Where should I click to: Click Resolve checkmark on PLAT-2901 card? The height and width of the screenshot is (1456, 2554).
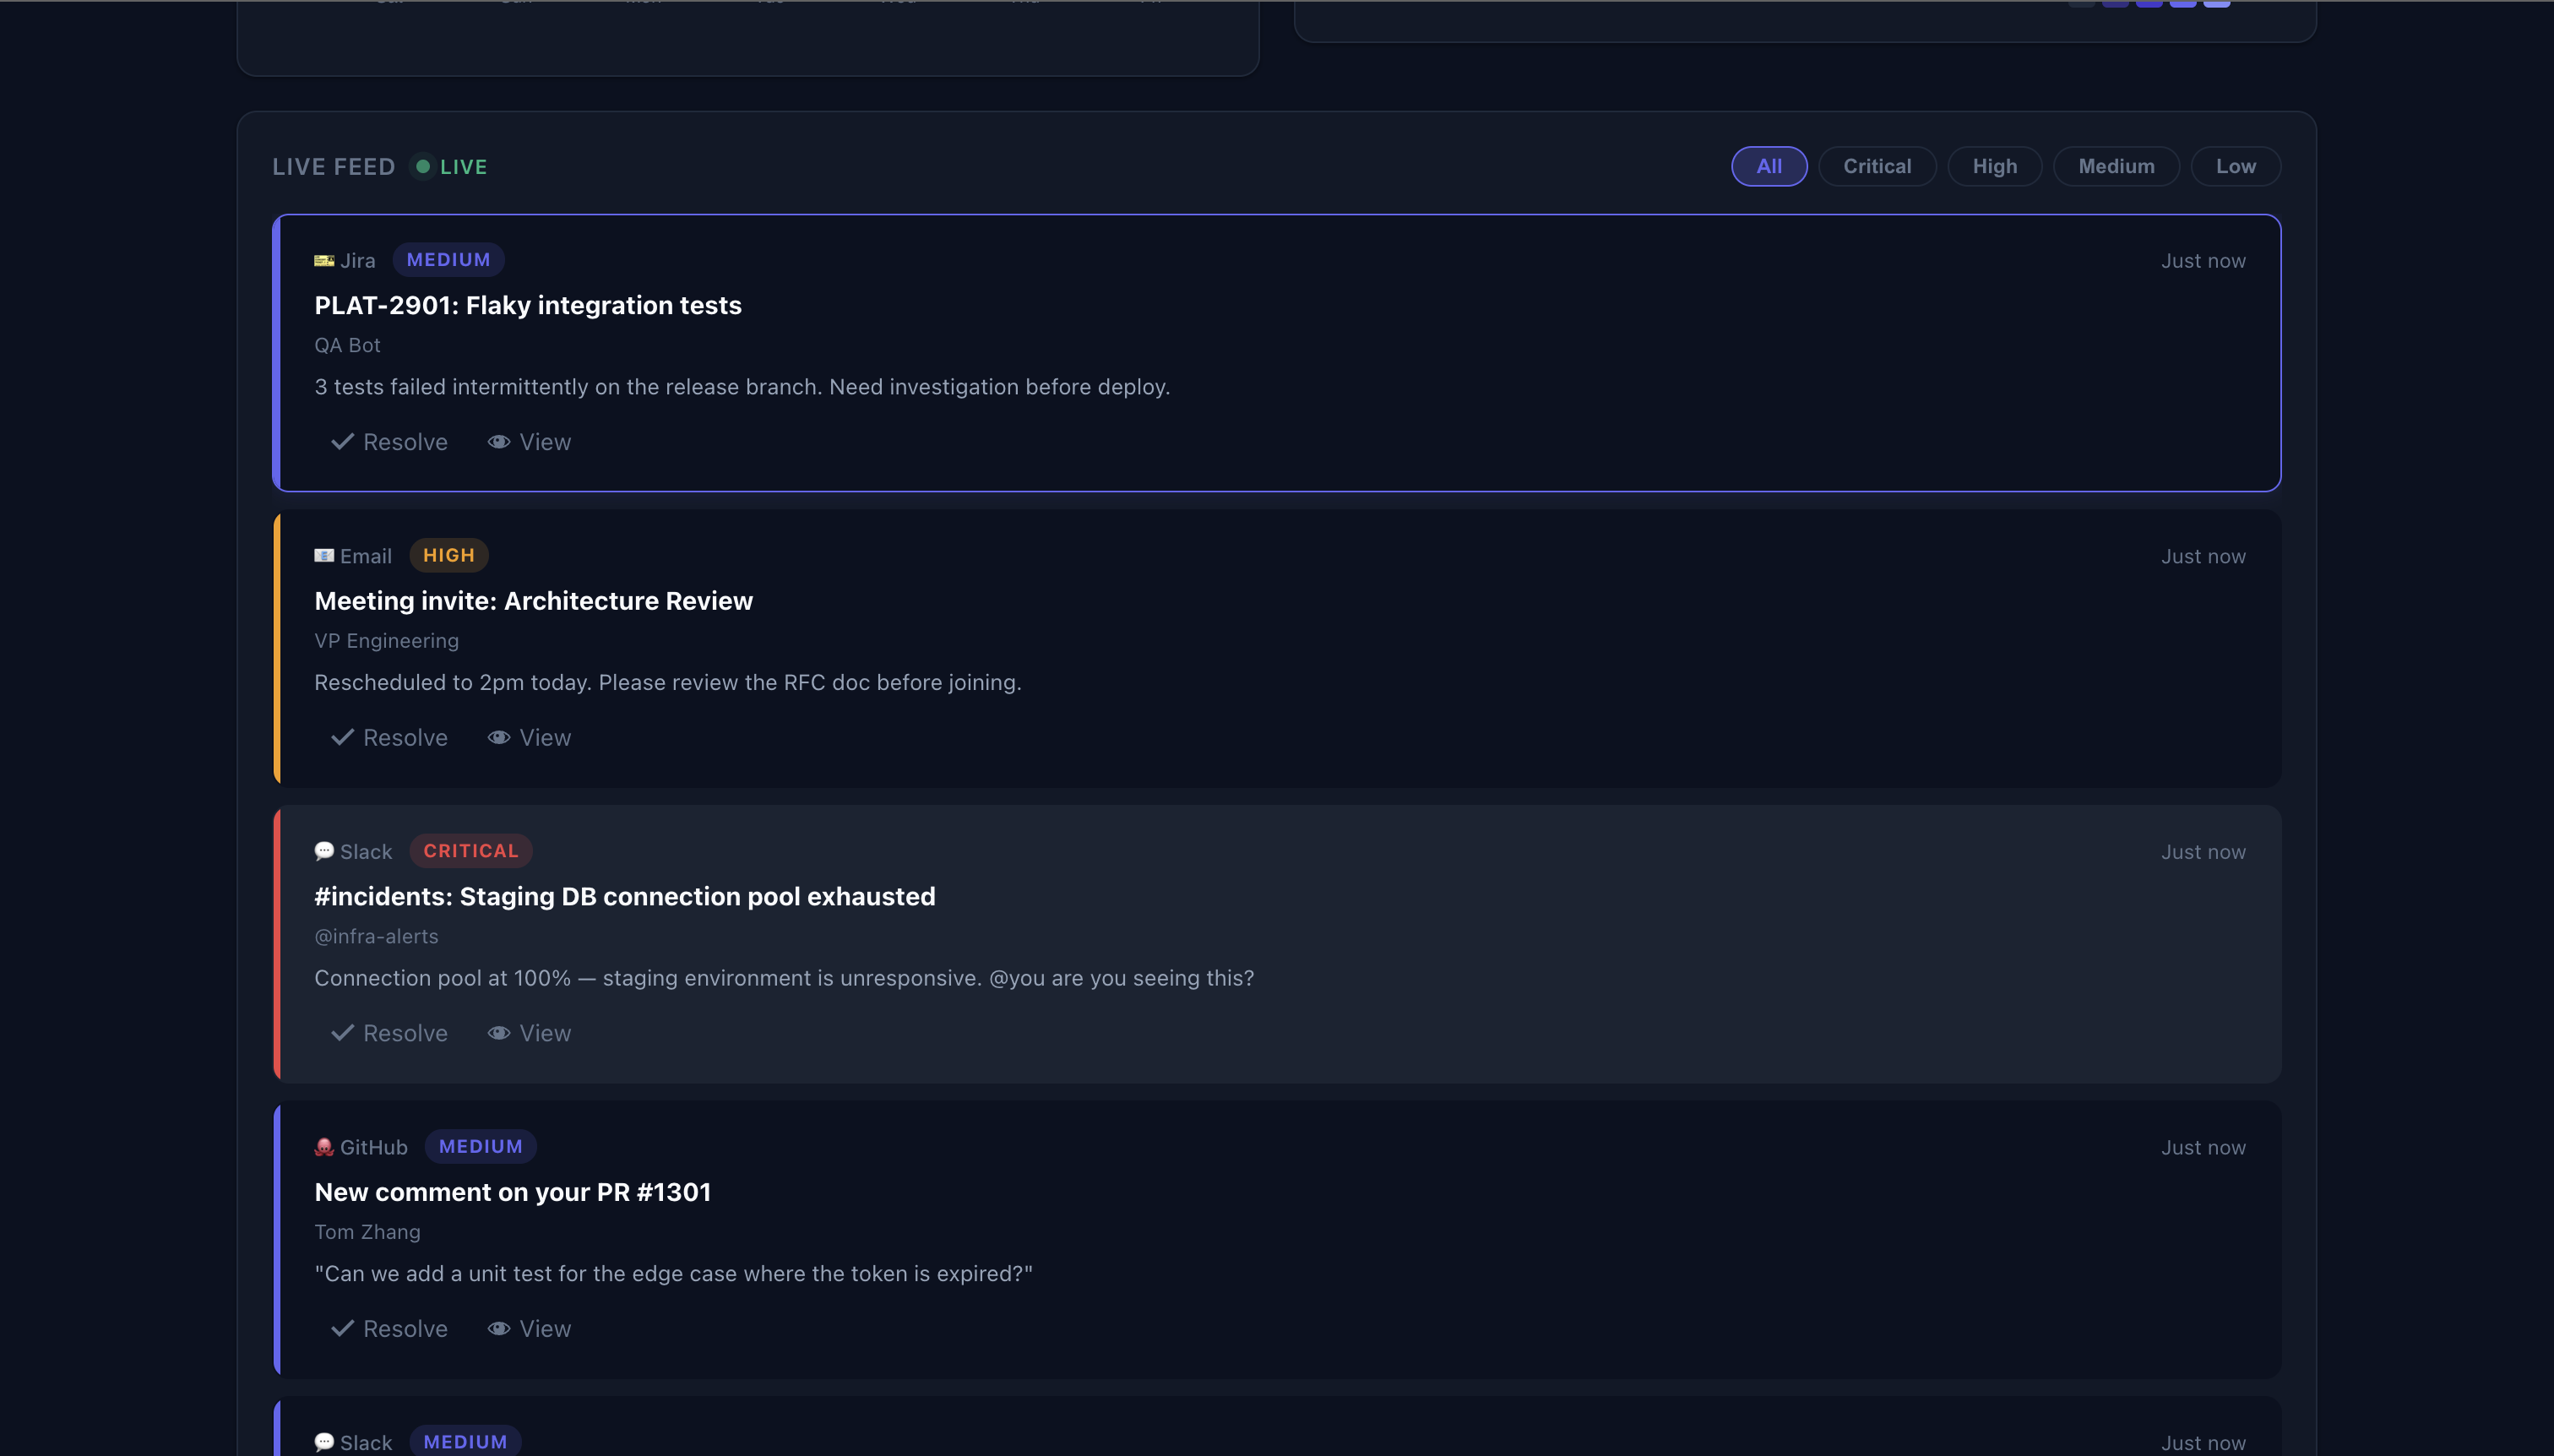coord(343,442)
